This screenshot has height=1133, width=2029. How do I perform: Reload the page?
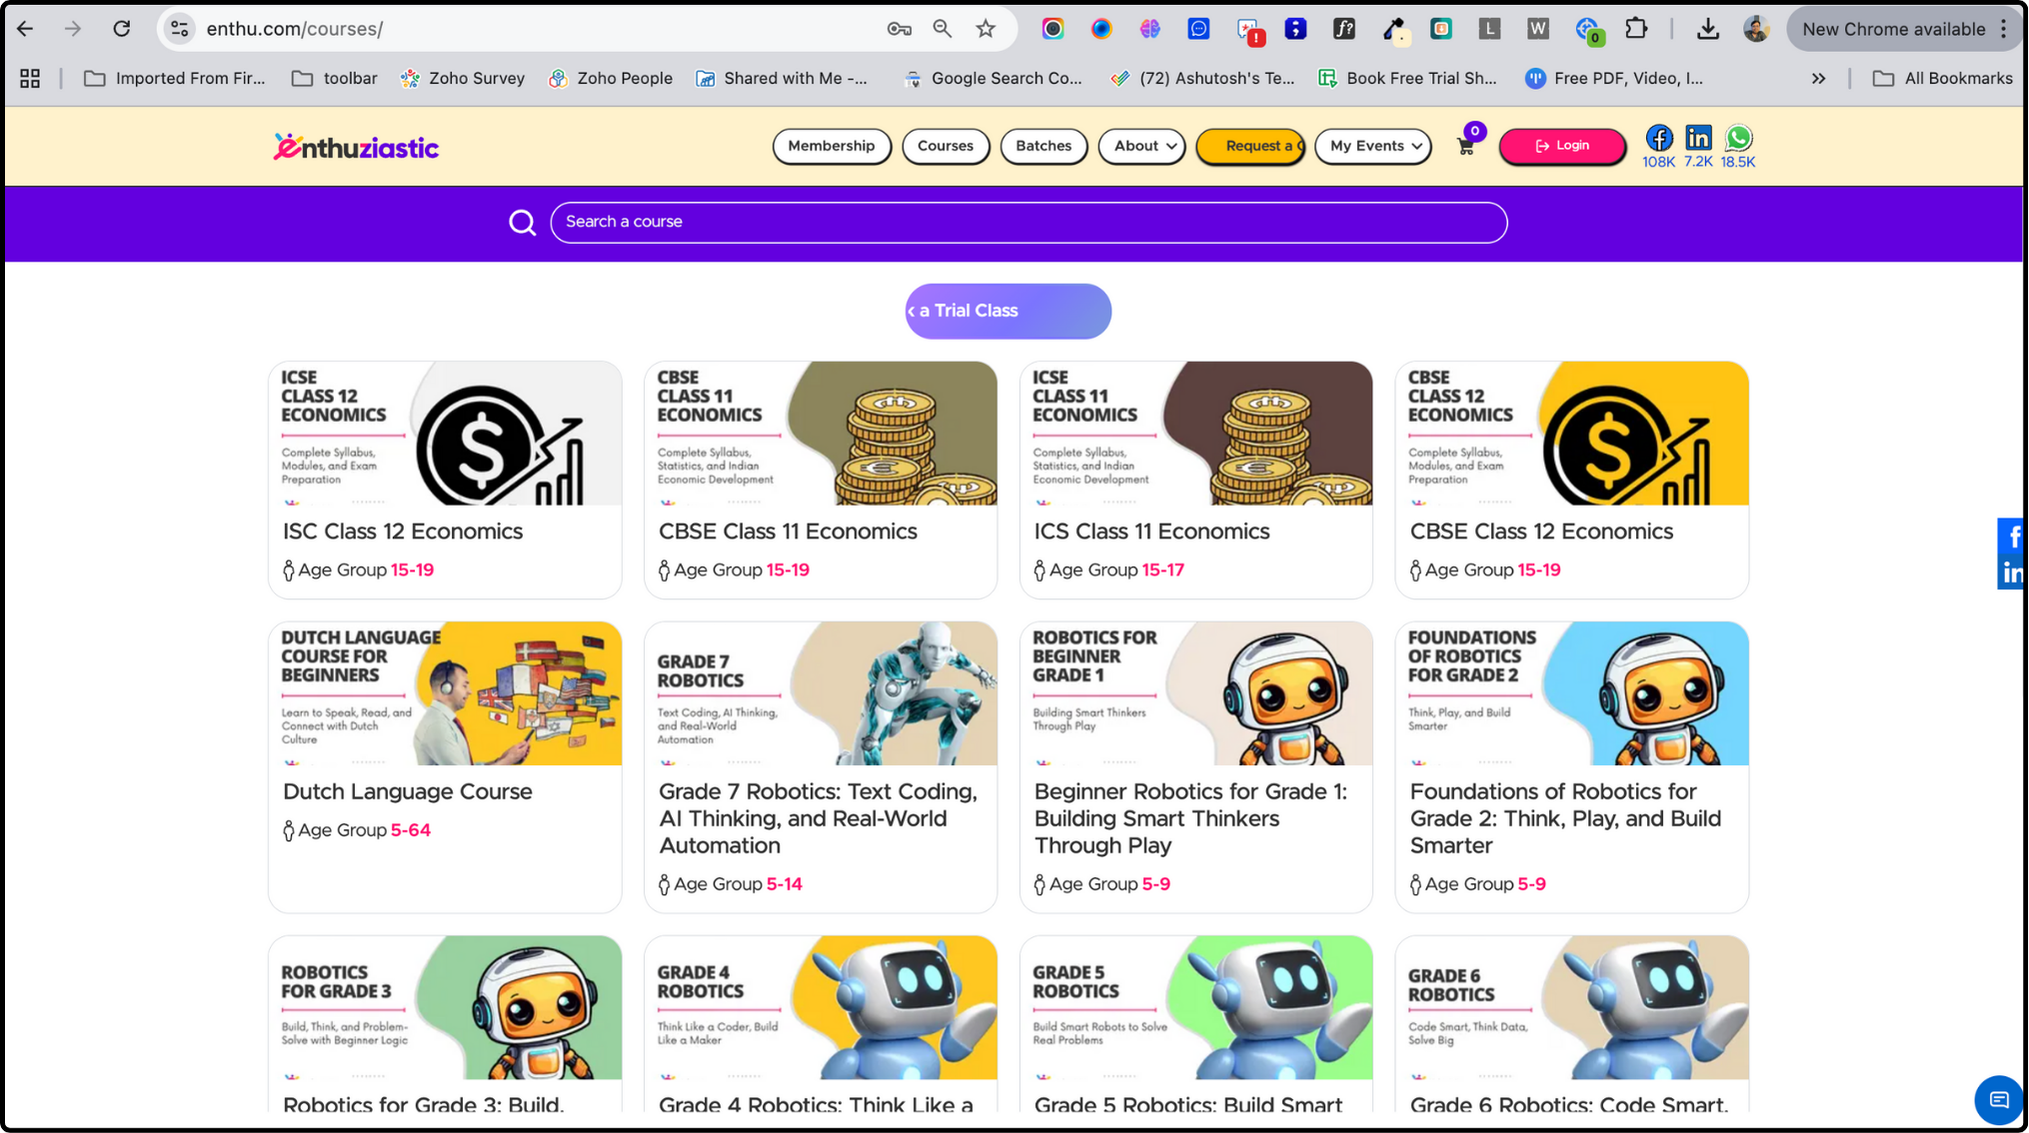coord(122,29)
